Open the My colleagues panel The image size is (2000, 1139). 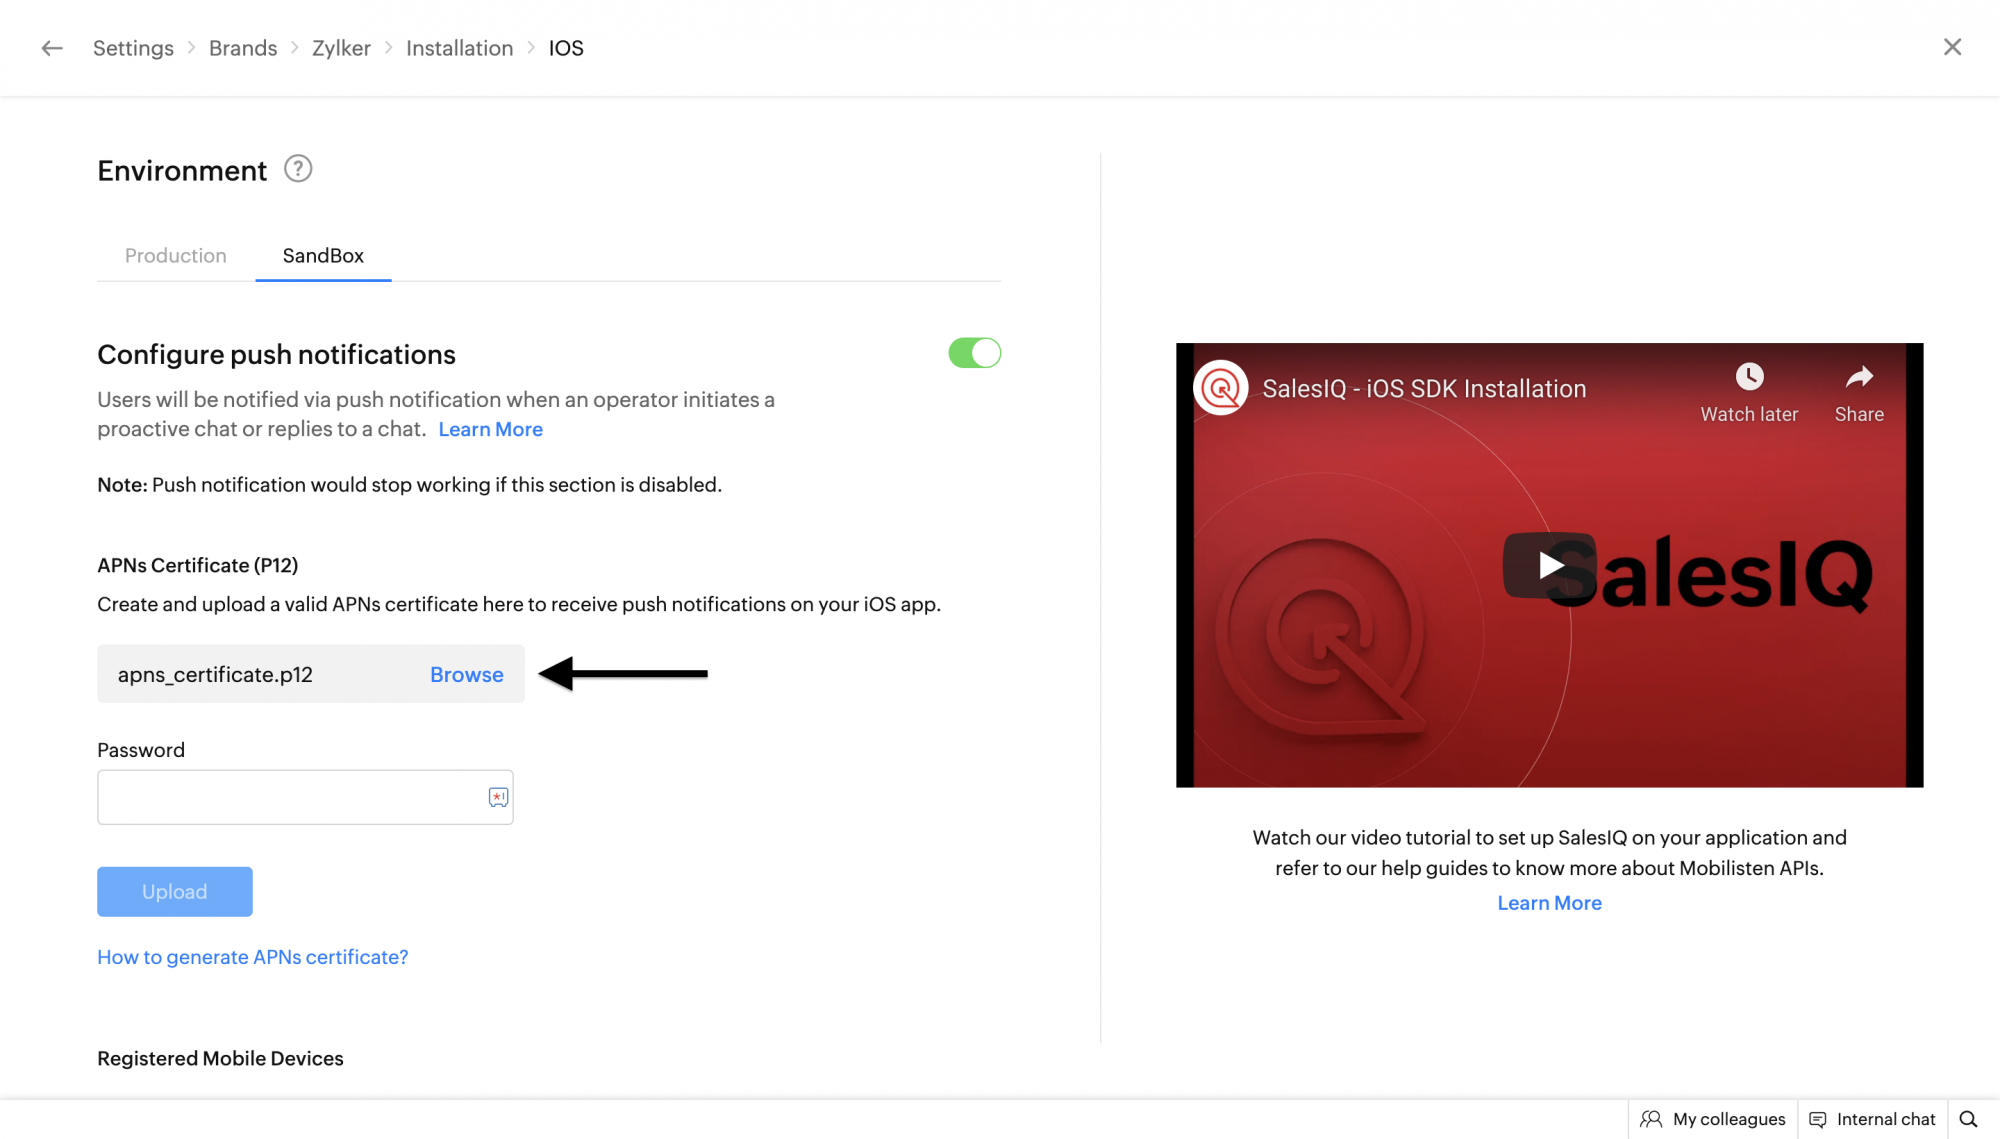point(1713,1119)
